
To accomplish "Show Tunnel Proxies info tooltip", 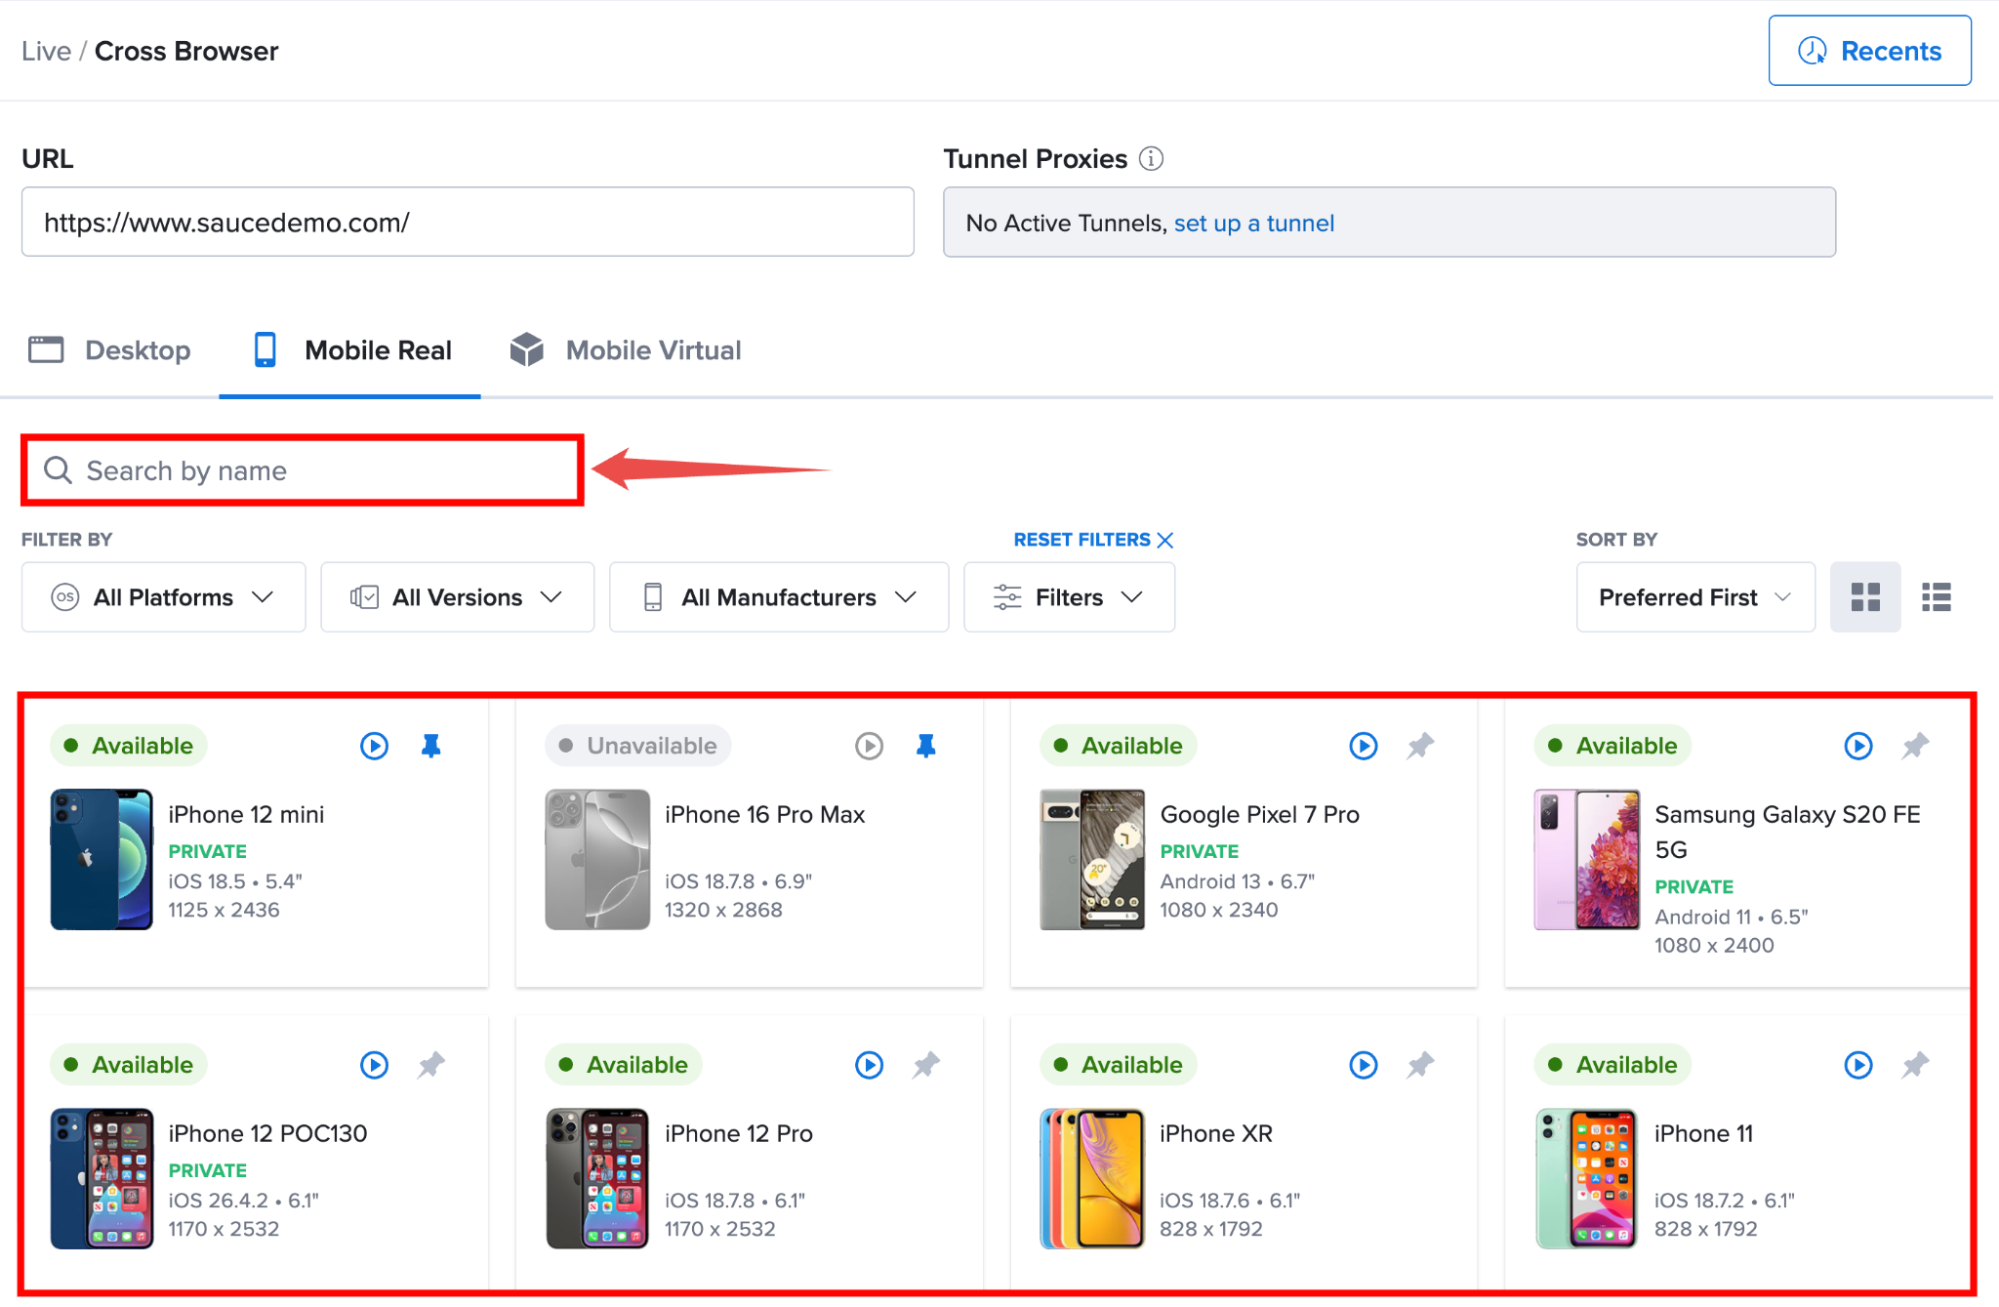I will click(x=1151, y=159).
